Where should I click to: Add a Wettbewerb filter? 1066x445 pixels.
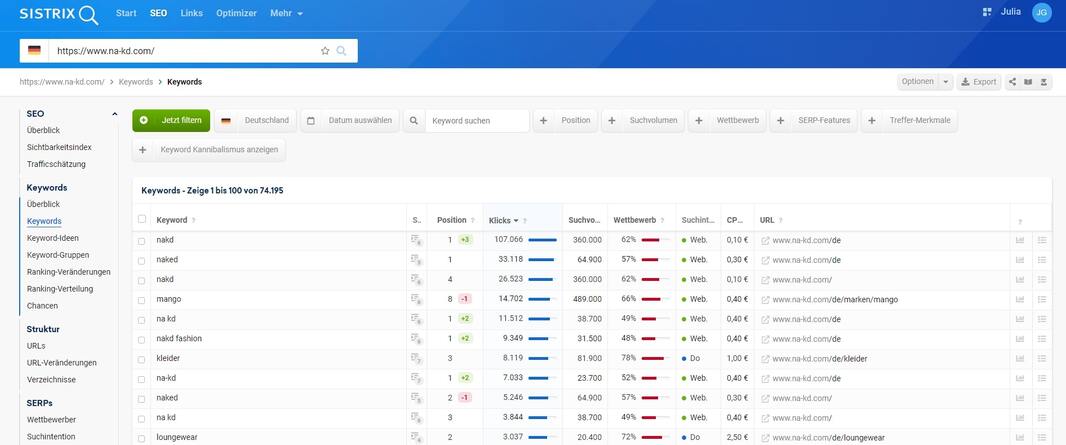727,120
